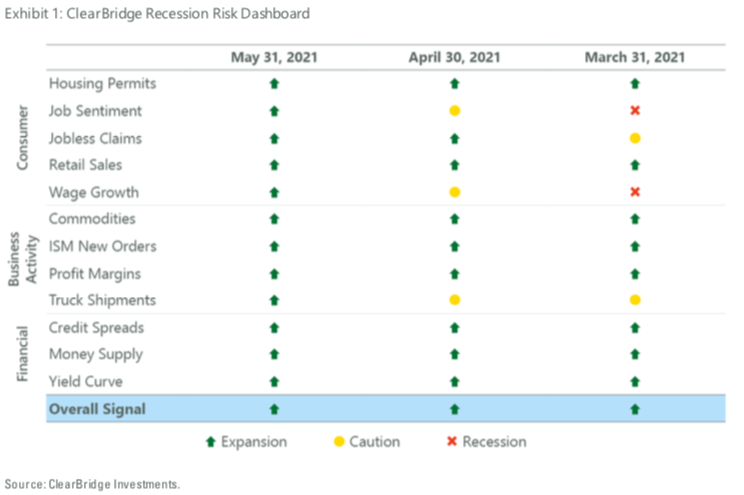Click the red Recession X in legend

(x=451, y=442)
